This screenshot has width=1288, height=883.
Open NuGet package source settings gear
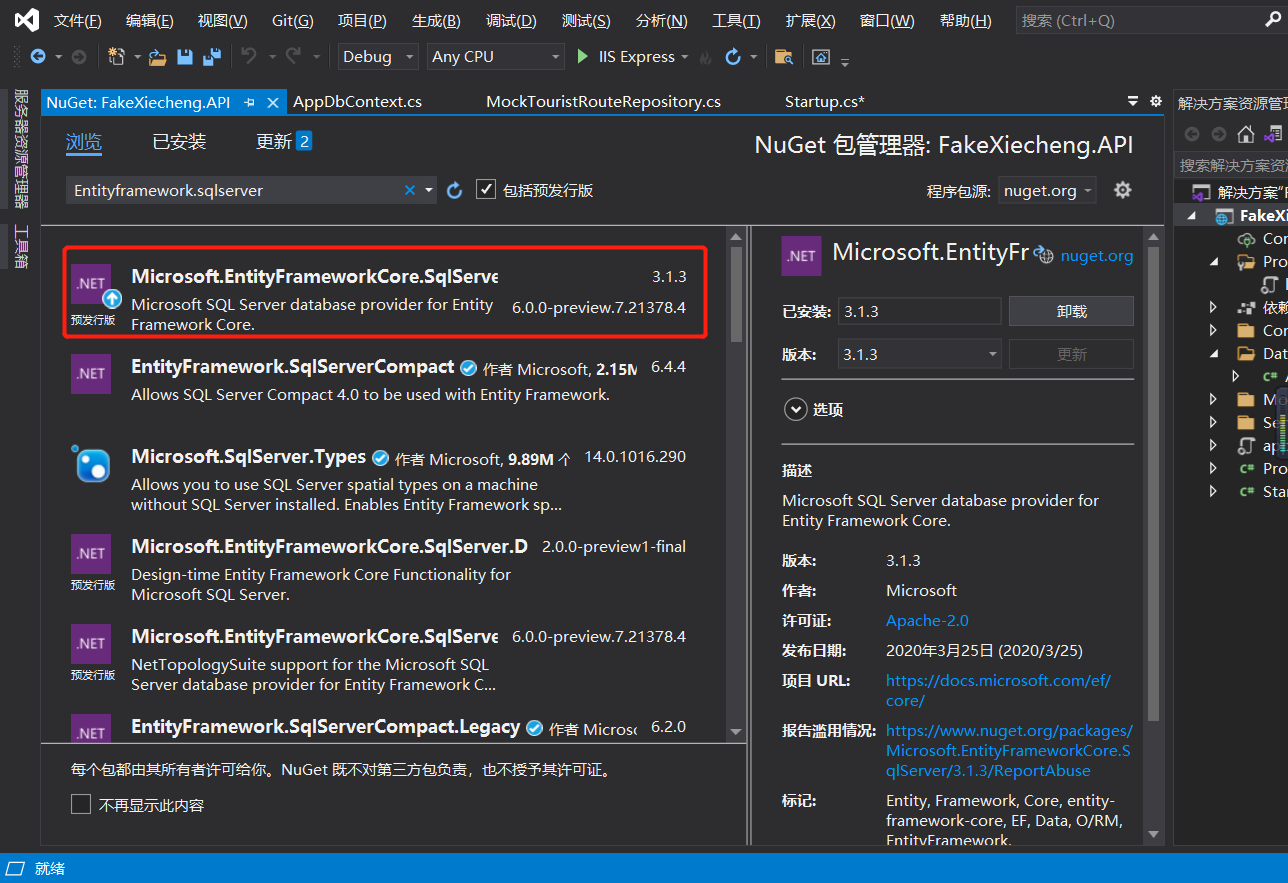[1123, 190]
